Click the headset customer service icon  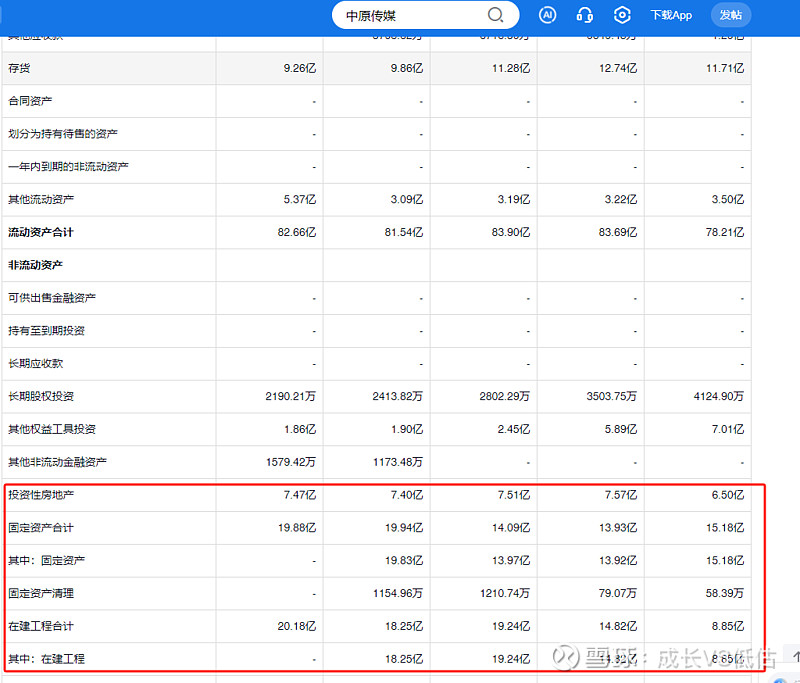(585, 15)
